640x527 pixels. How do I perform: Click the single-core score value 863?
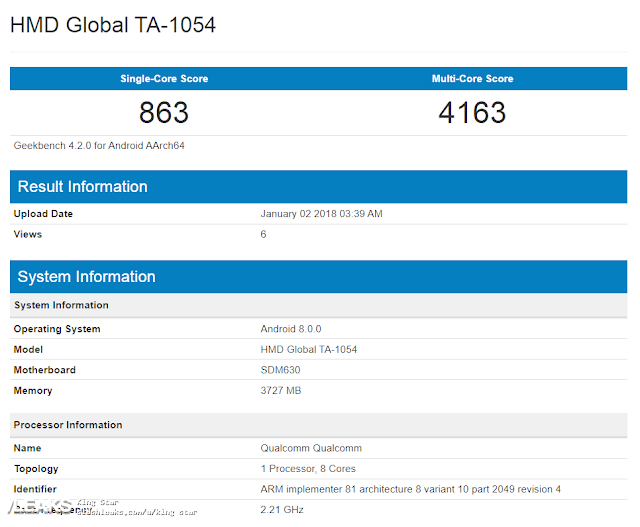[164, 113]
